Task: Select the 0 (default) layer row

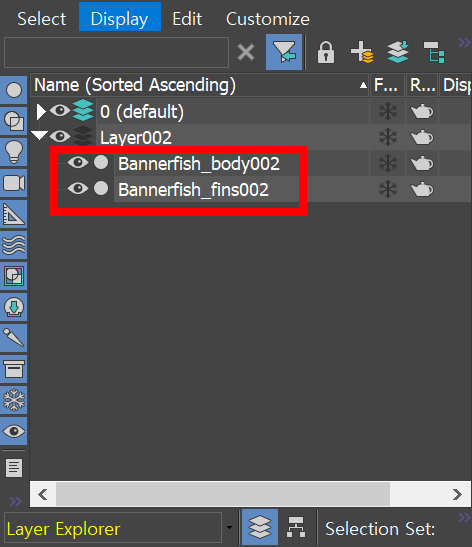Action: [x=232, y=112]
